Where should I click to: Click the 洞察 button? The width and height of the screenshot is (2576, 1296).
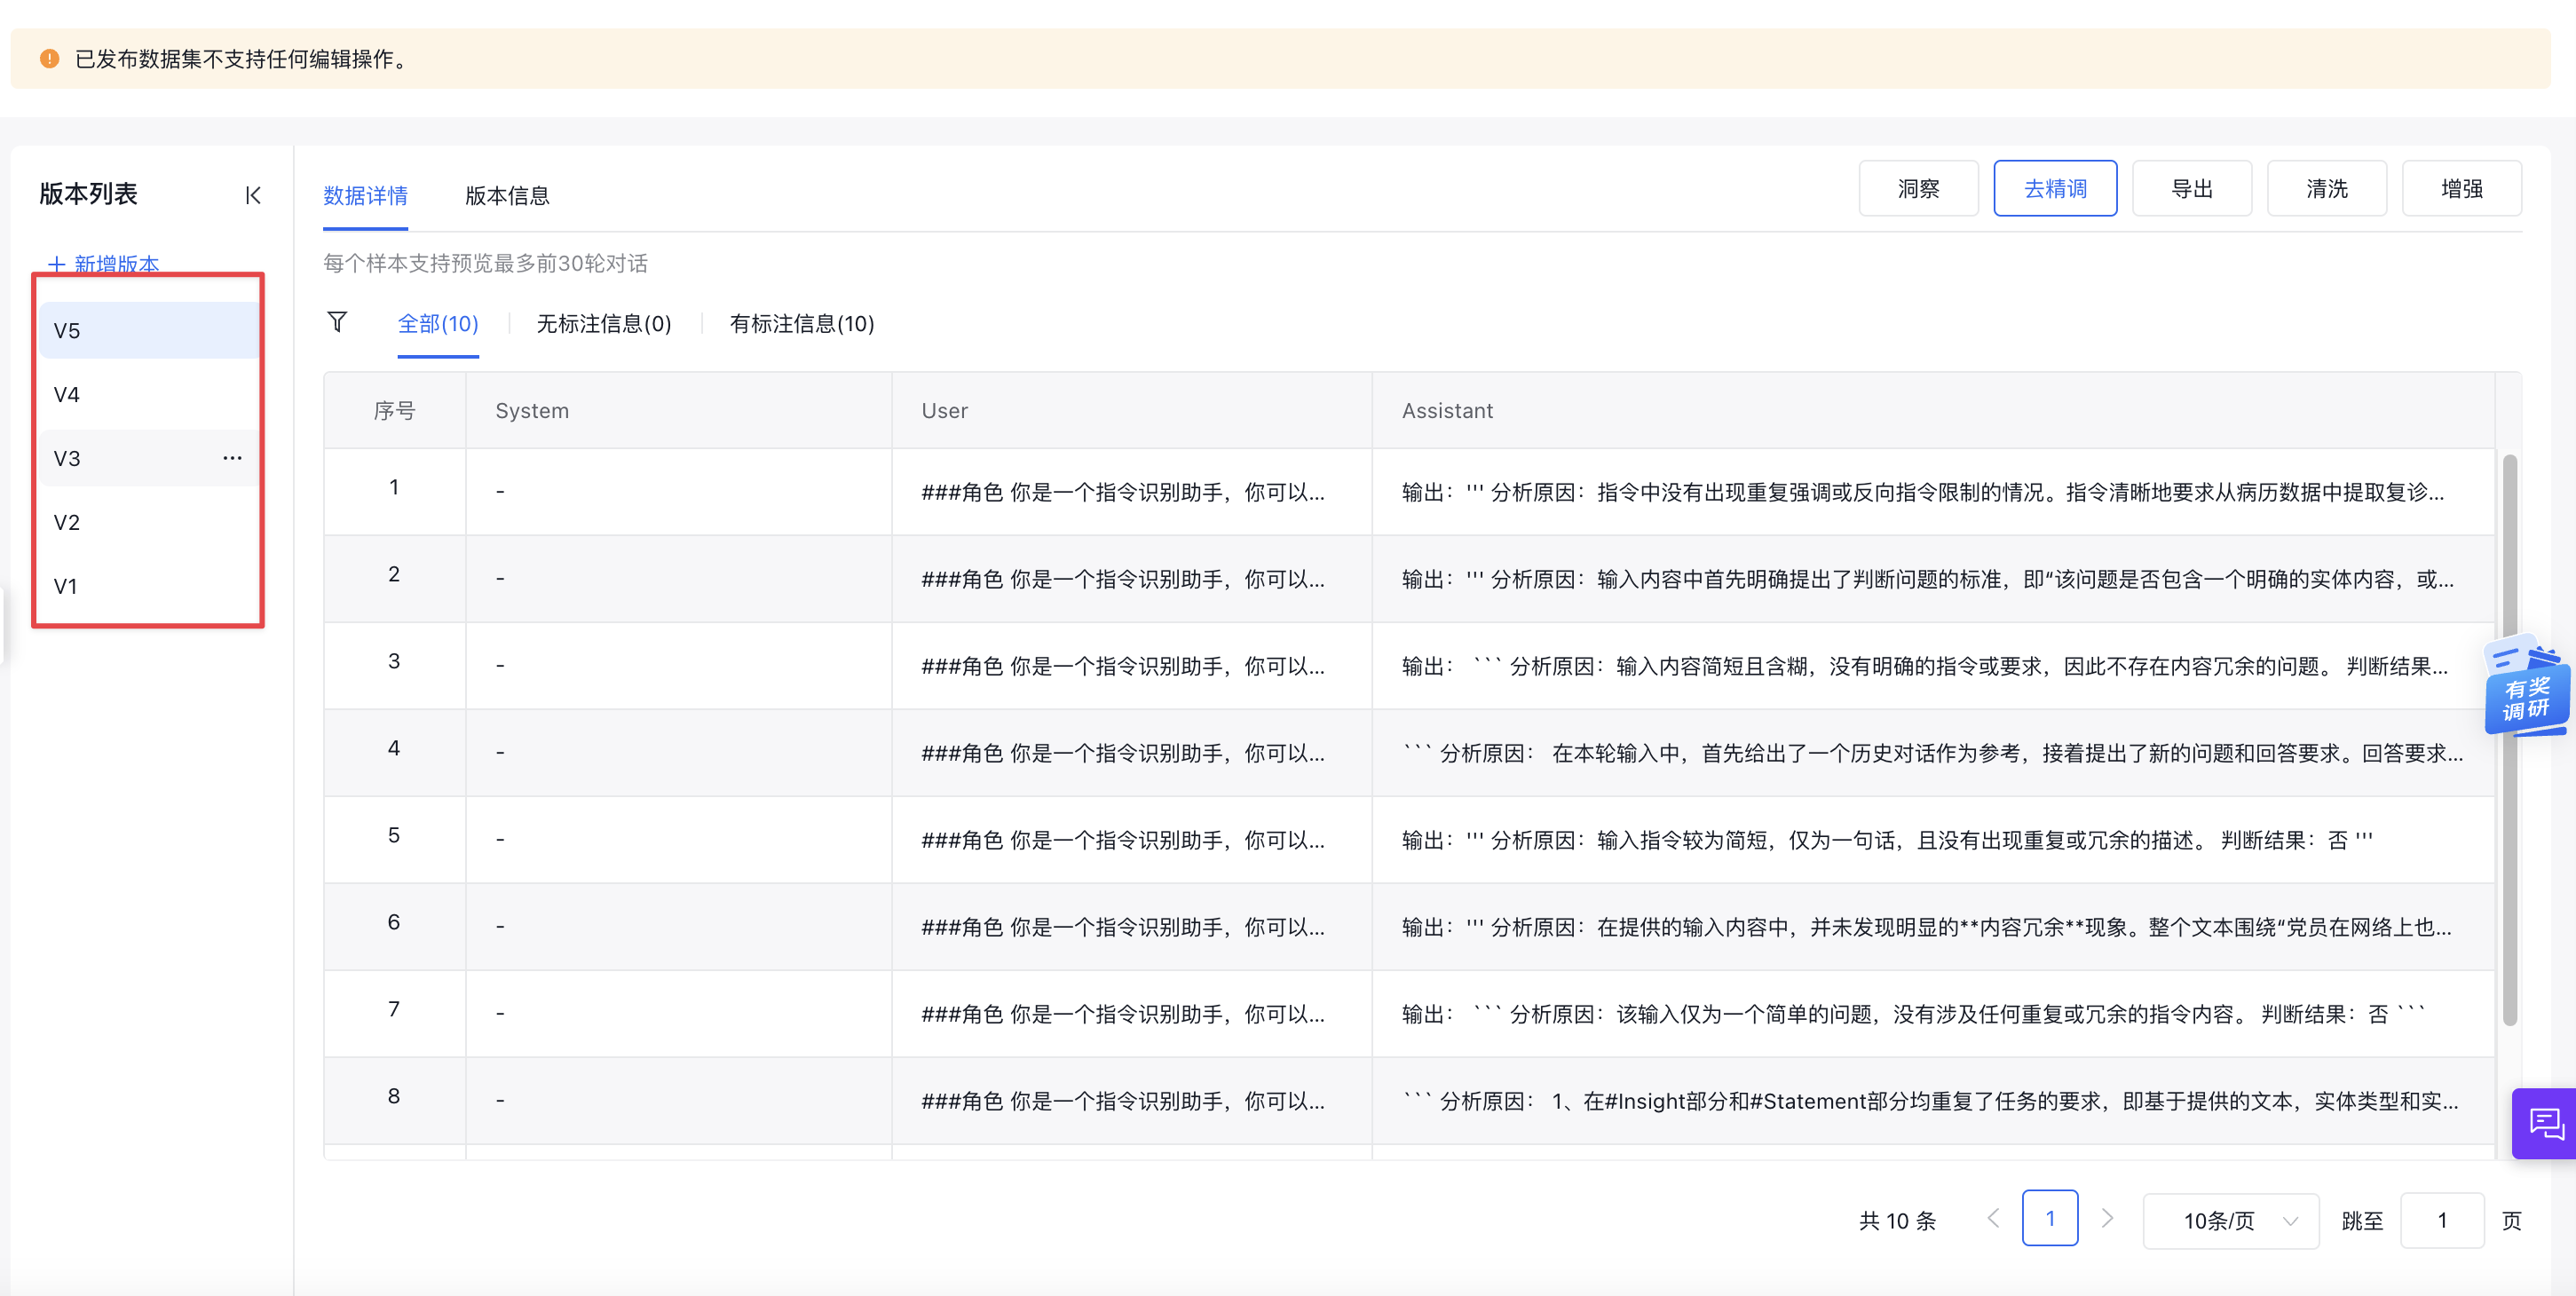[1918, 188]
